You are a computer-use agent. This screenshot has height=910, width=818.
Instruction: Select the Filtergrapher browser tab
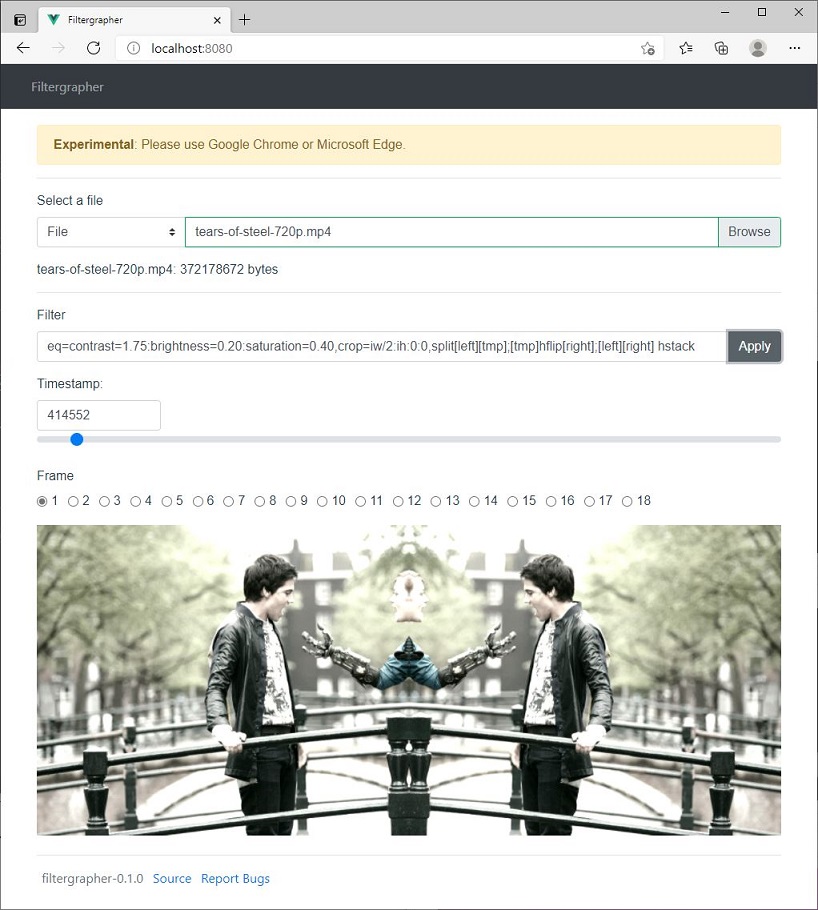134,20
